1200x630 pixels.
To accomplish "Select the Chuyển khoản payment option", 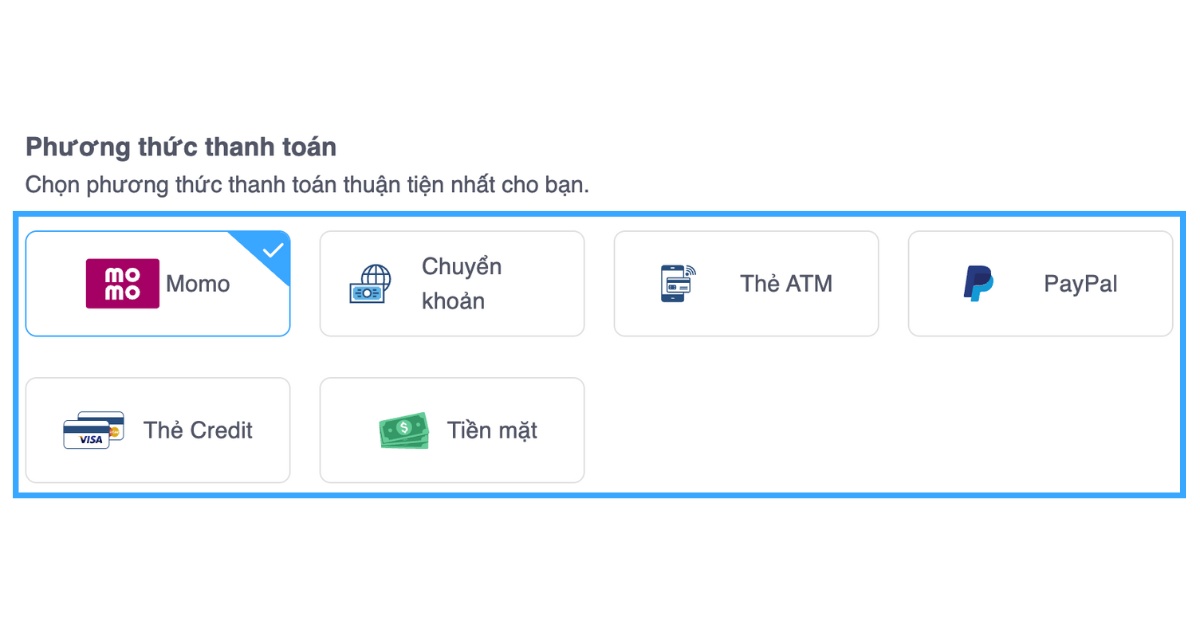I will point(451,283).
